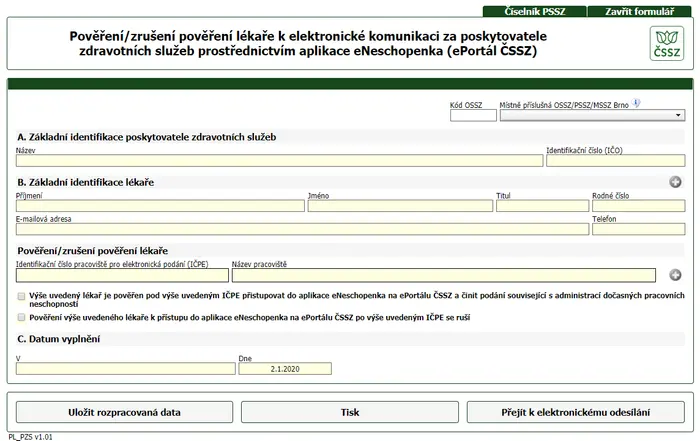Click the E-mailová adresa field
Viewport: 700px width, 441px height.
(x=302, y=229)
